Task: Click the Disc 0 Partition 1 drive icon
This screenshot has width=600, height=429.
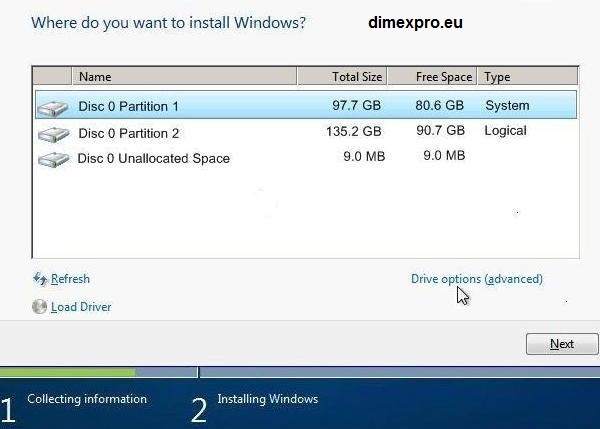Action: coord(53,109)
